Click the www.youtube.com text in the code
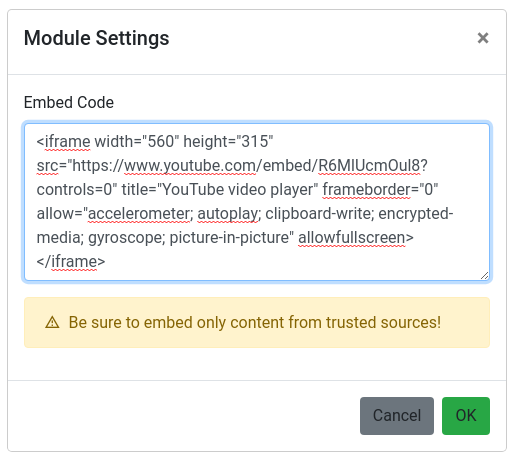514x460 pixels. 190,166
